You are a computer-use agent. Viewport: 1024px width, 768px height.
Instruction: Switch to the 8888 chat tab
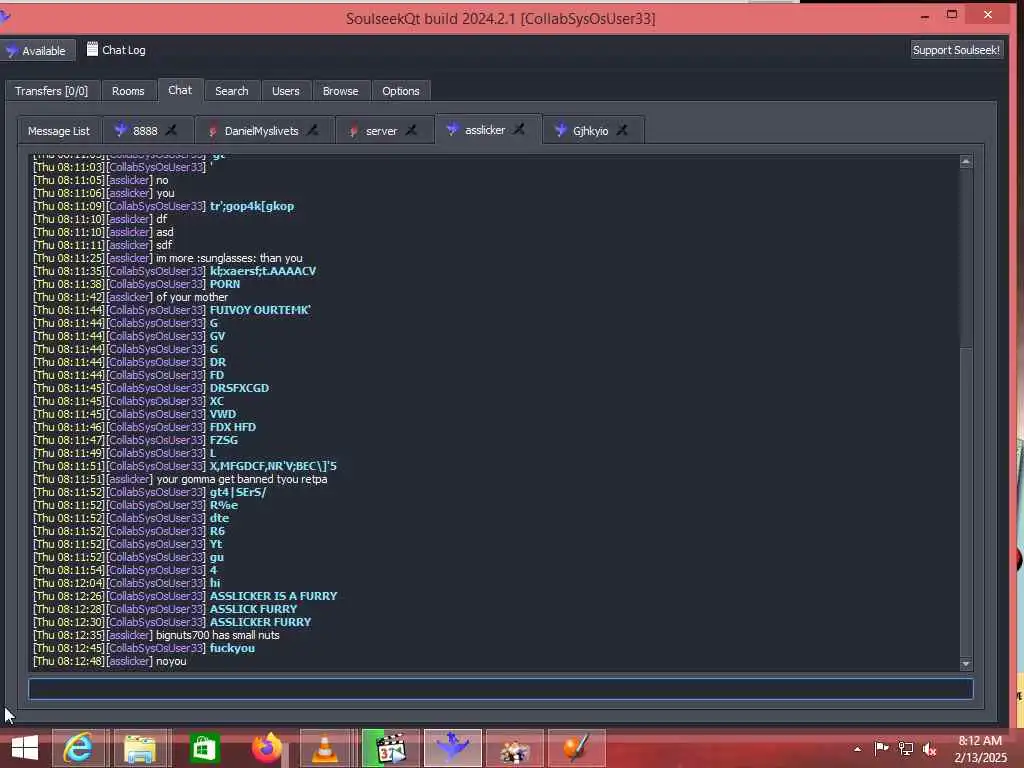pyautogui.click(x=145, y=131)
